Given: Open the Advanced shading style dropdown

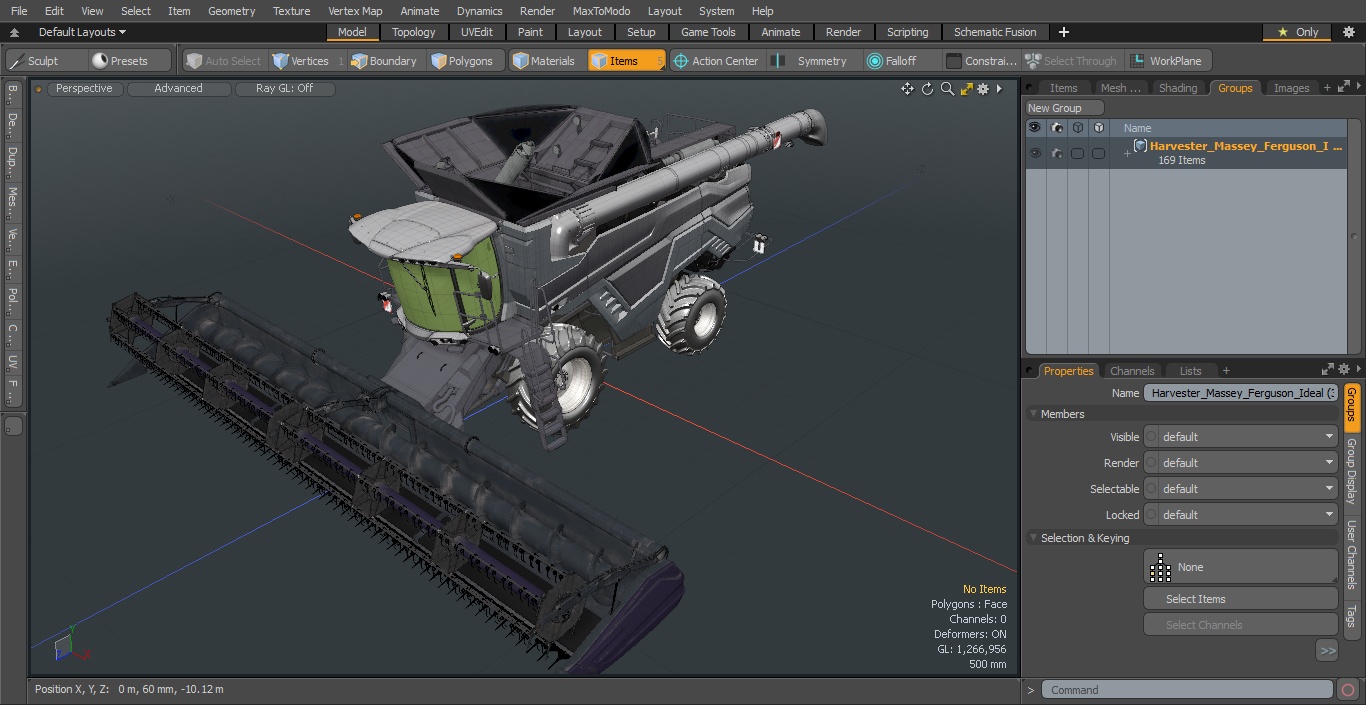Looking at the screenshot, I should tap(178, 88).
